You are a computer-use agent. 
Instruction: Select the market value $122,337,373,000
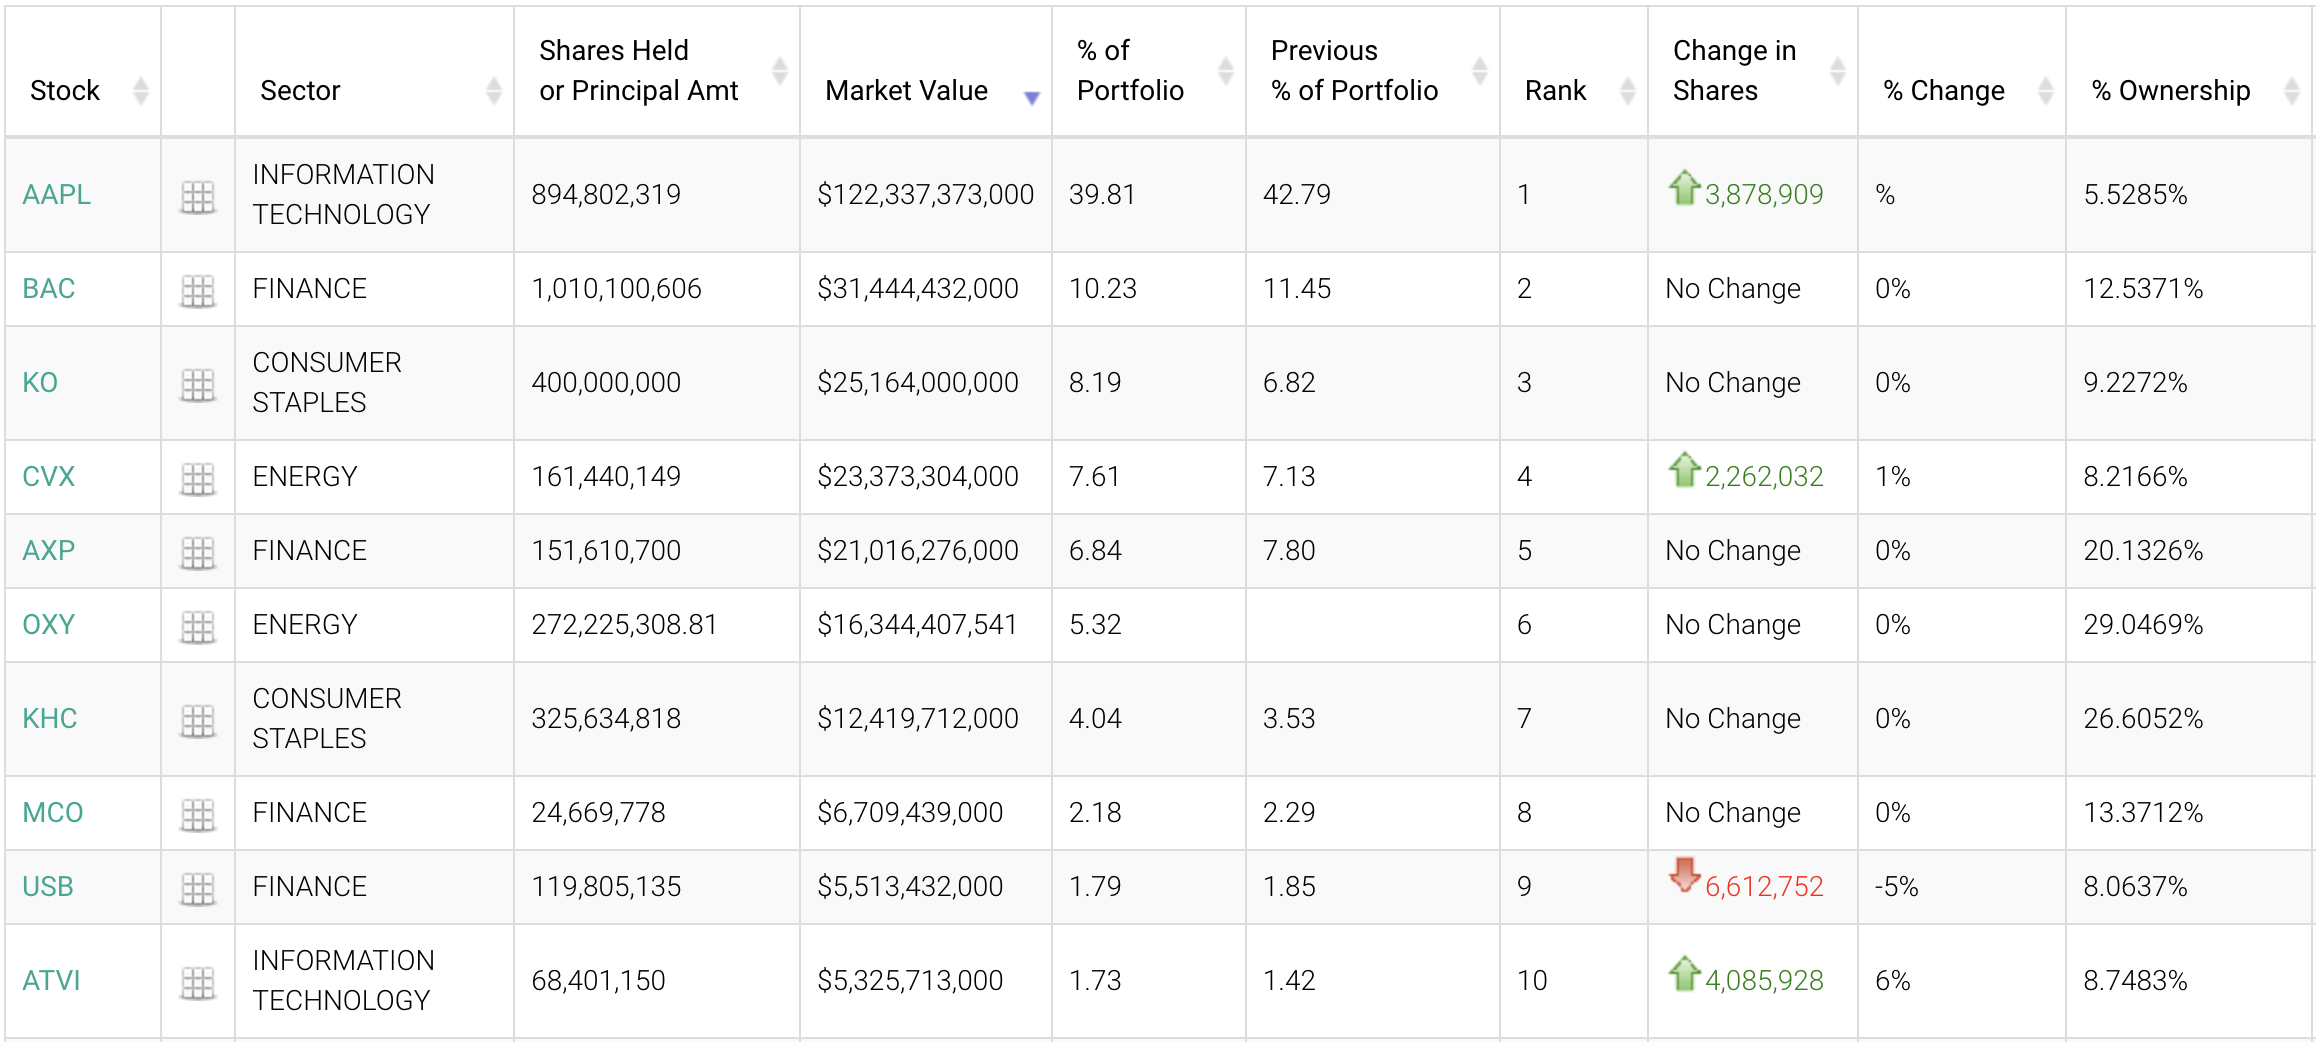925,194
